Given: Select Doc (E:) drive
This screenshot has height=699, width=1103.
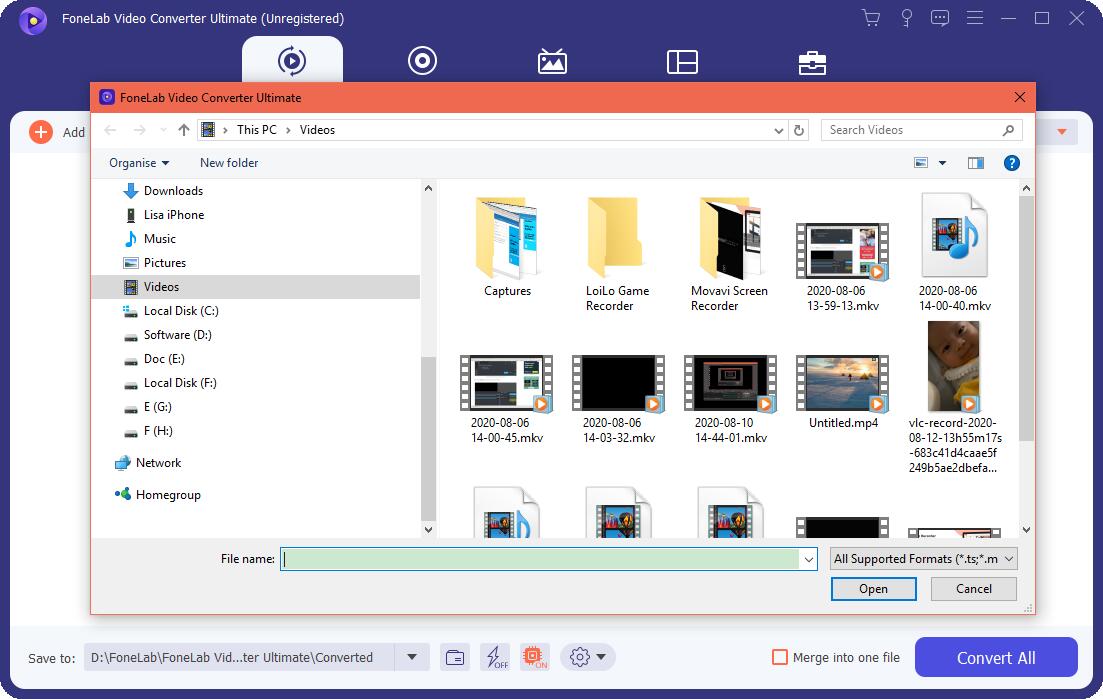Looking at the screenshot, I should click(x=164, y=359).
